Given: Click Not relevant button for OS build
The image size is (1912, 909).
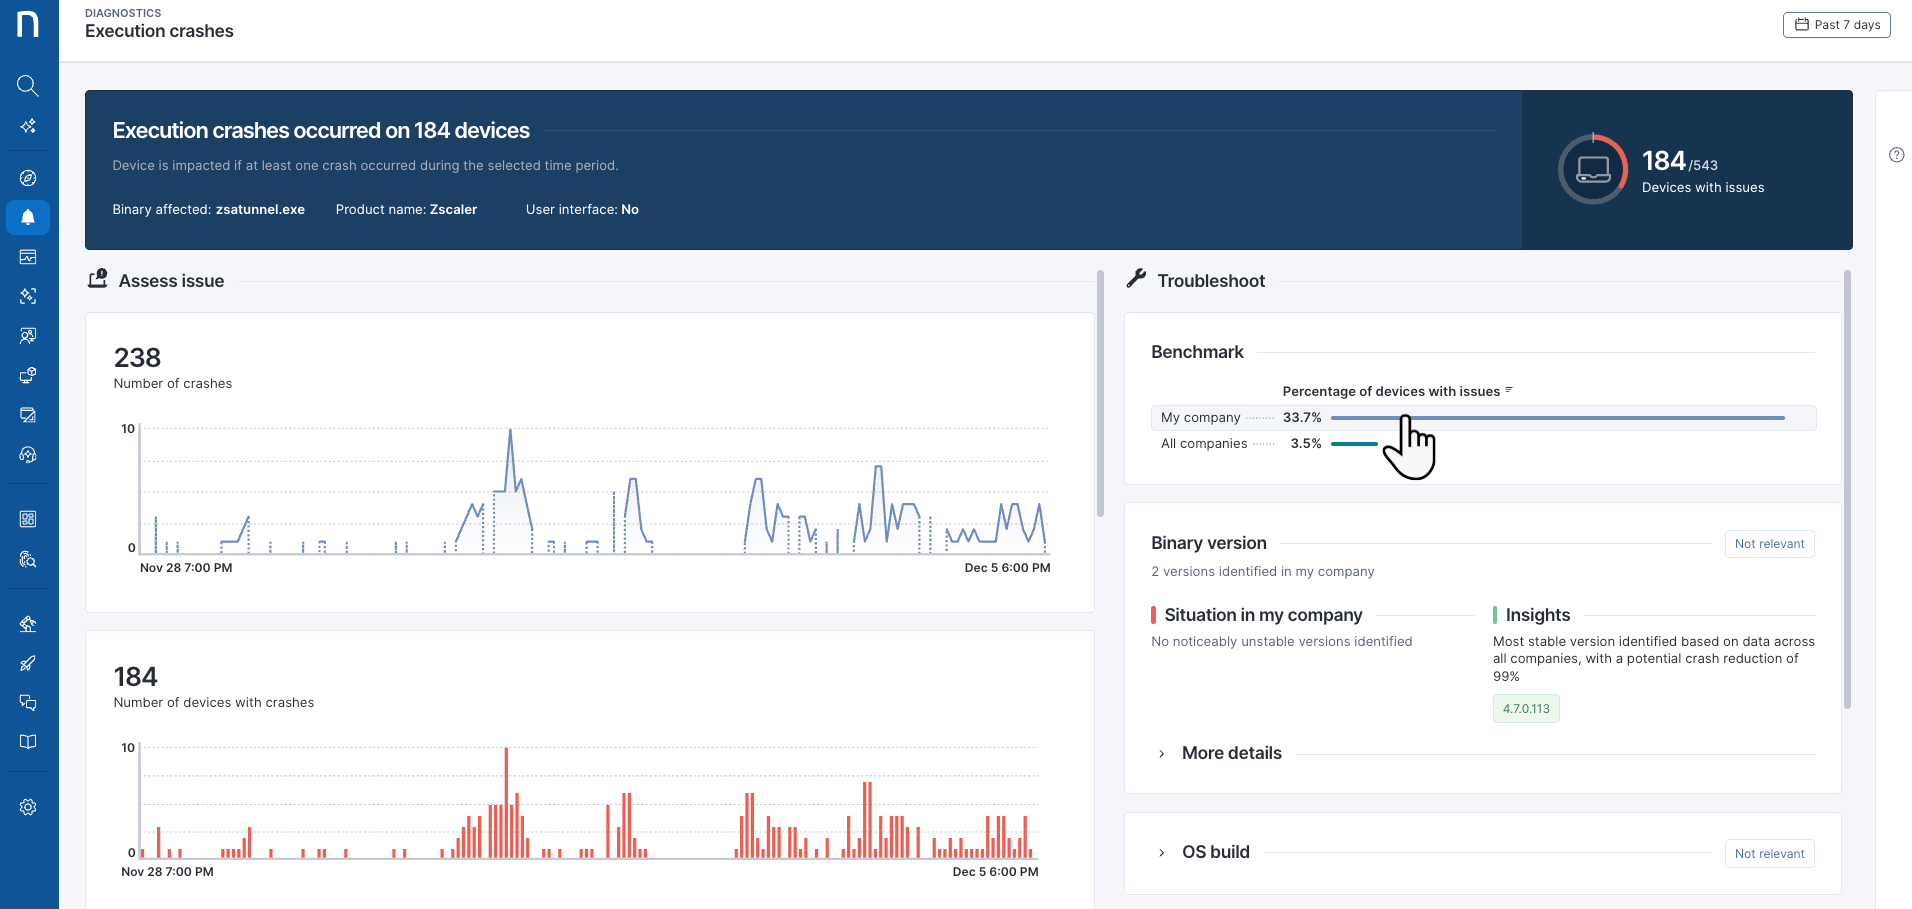Looking at the screenshot, I should pos(1768,854).
